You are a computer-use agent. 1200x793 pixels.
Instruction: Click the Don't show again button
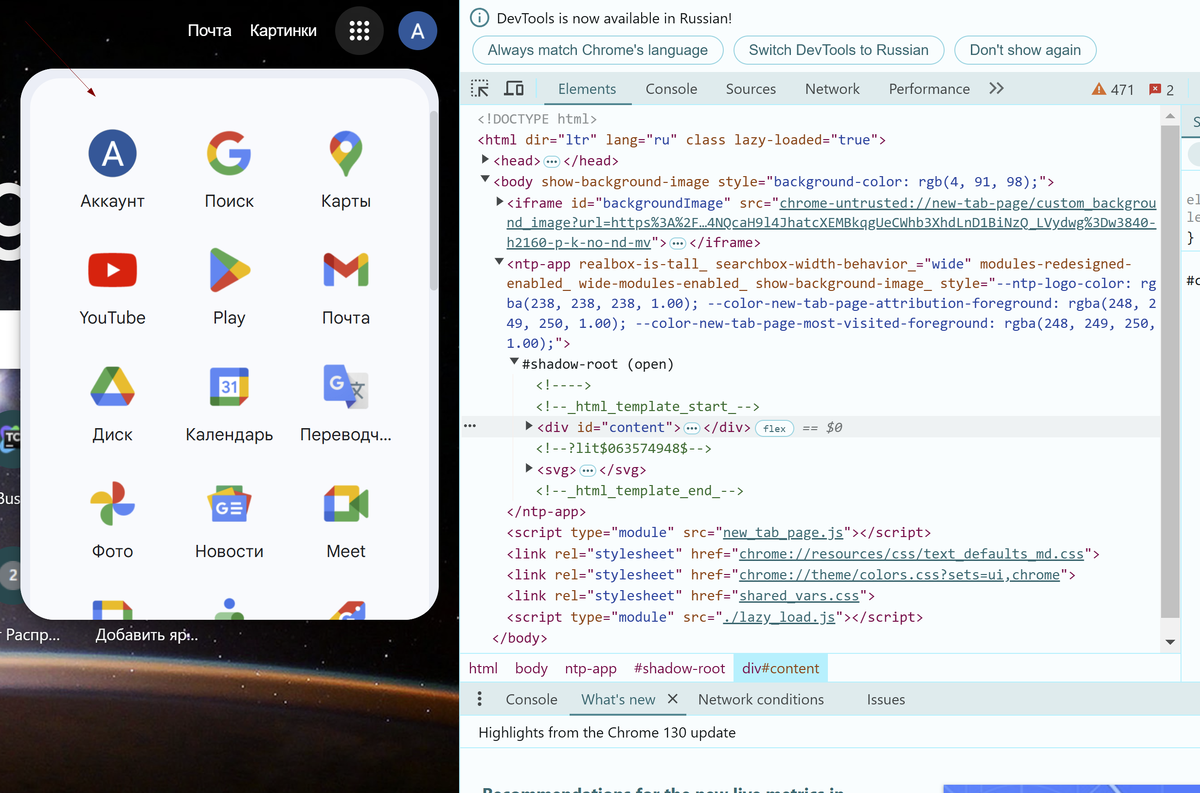pos(1025,50)
